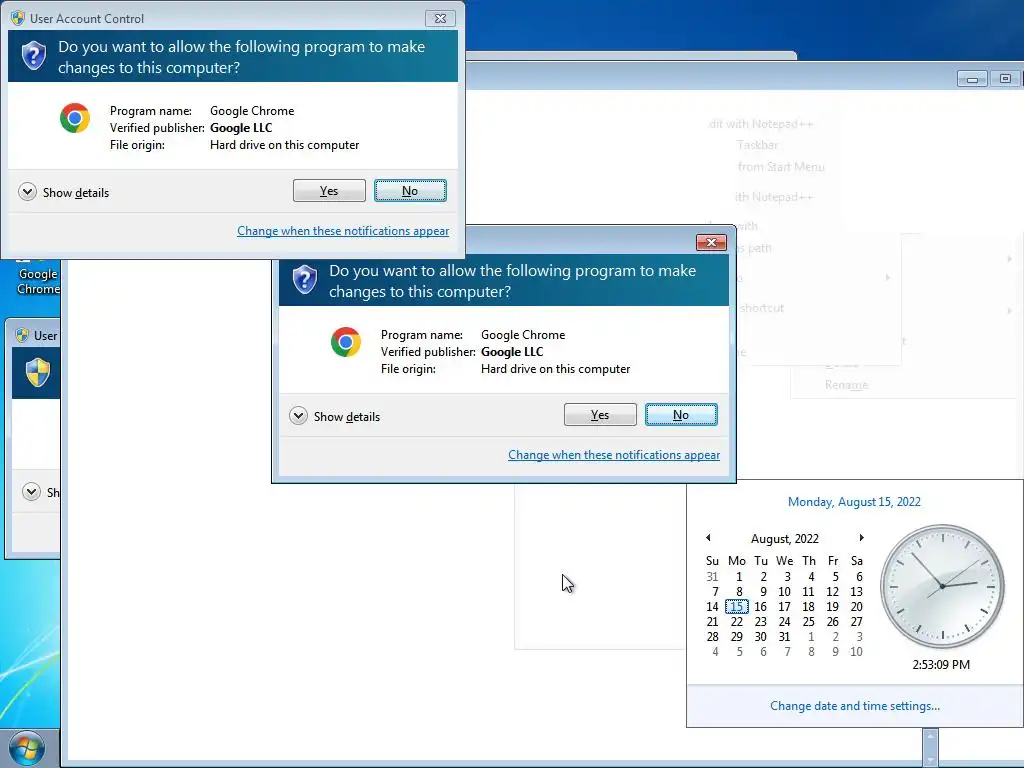Select July 31 in the calendar
This screenshot has height=768, width=1024.
(x=712, y=577)
